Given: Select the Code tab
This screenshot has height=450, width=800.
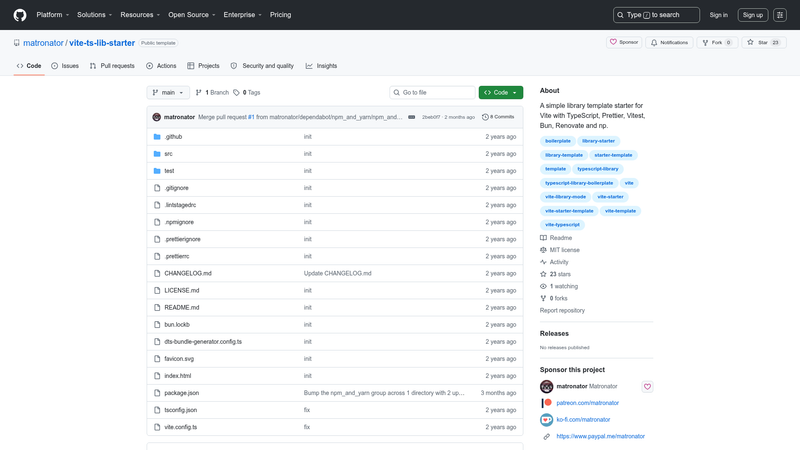Looking at the screenshot, I should (29, 66).
